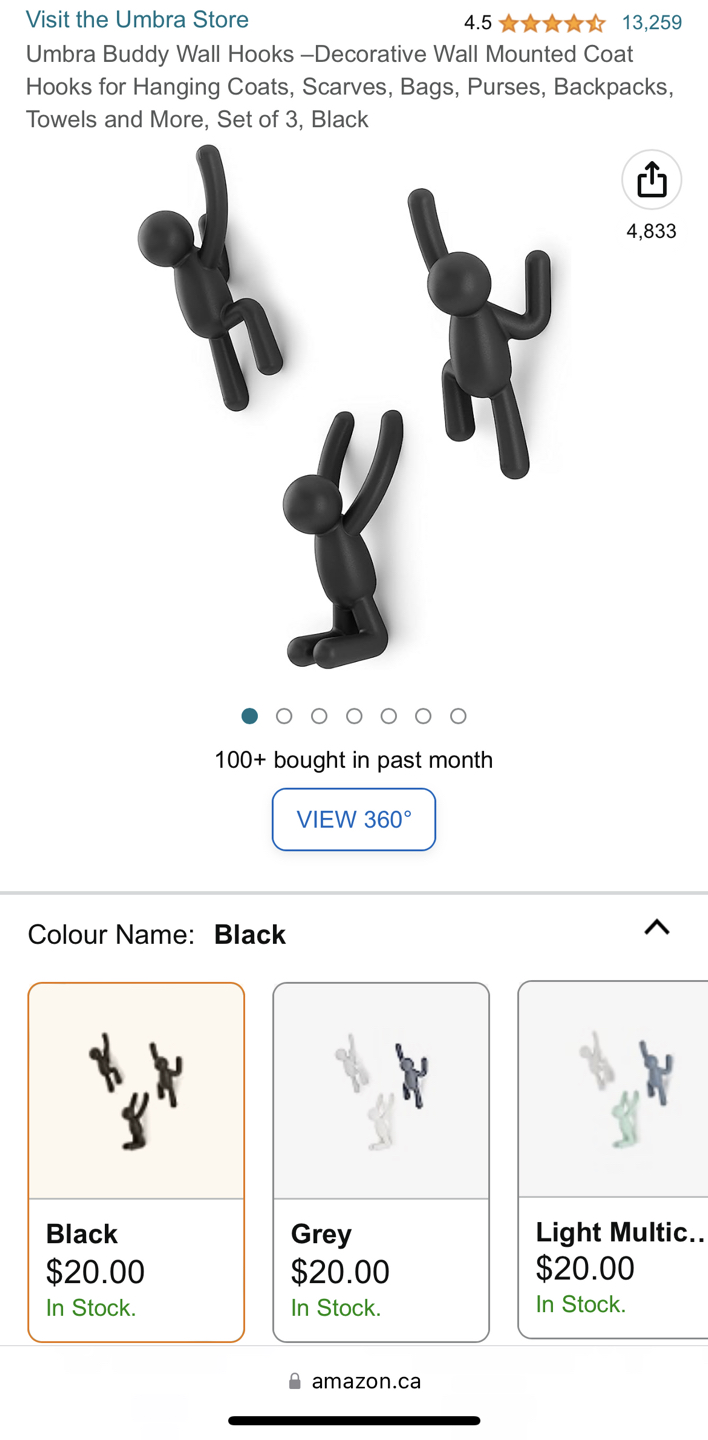Collapse the Colour Name section chevron

click(657, 927)
